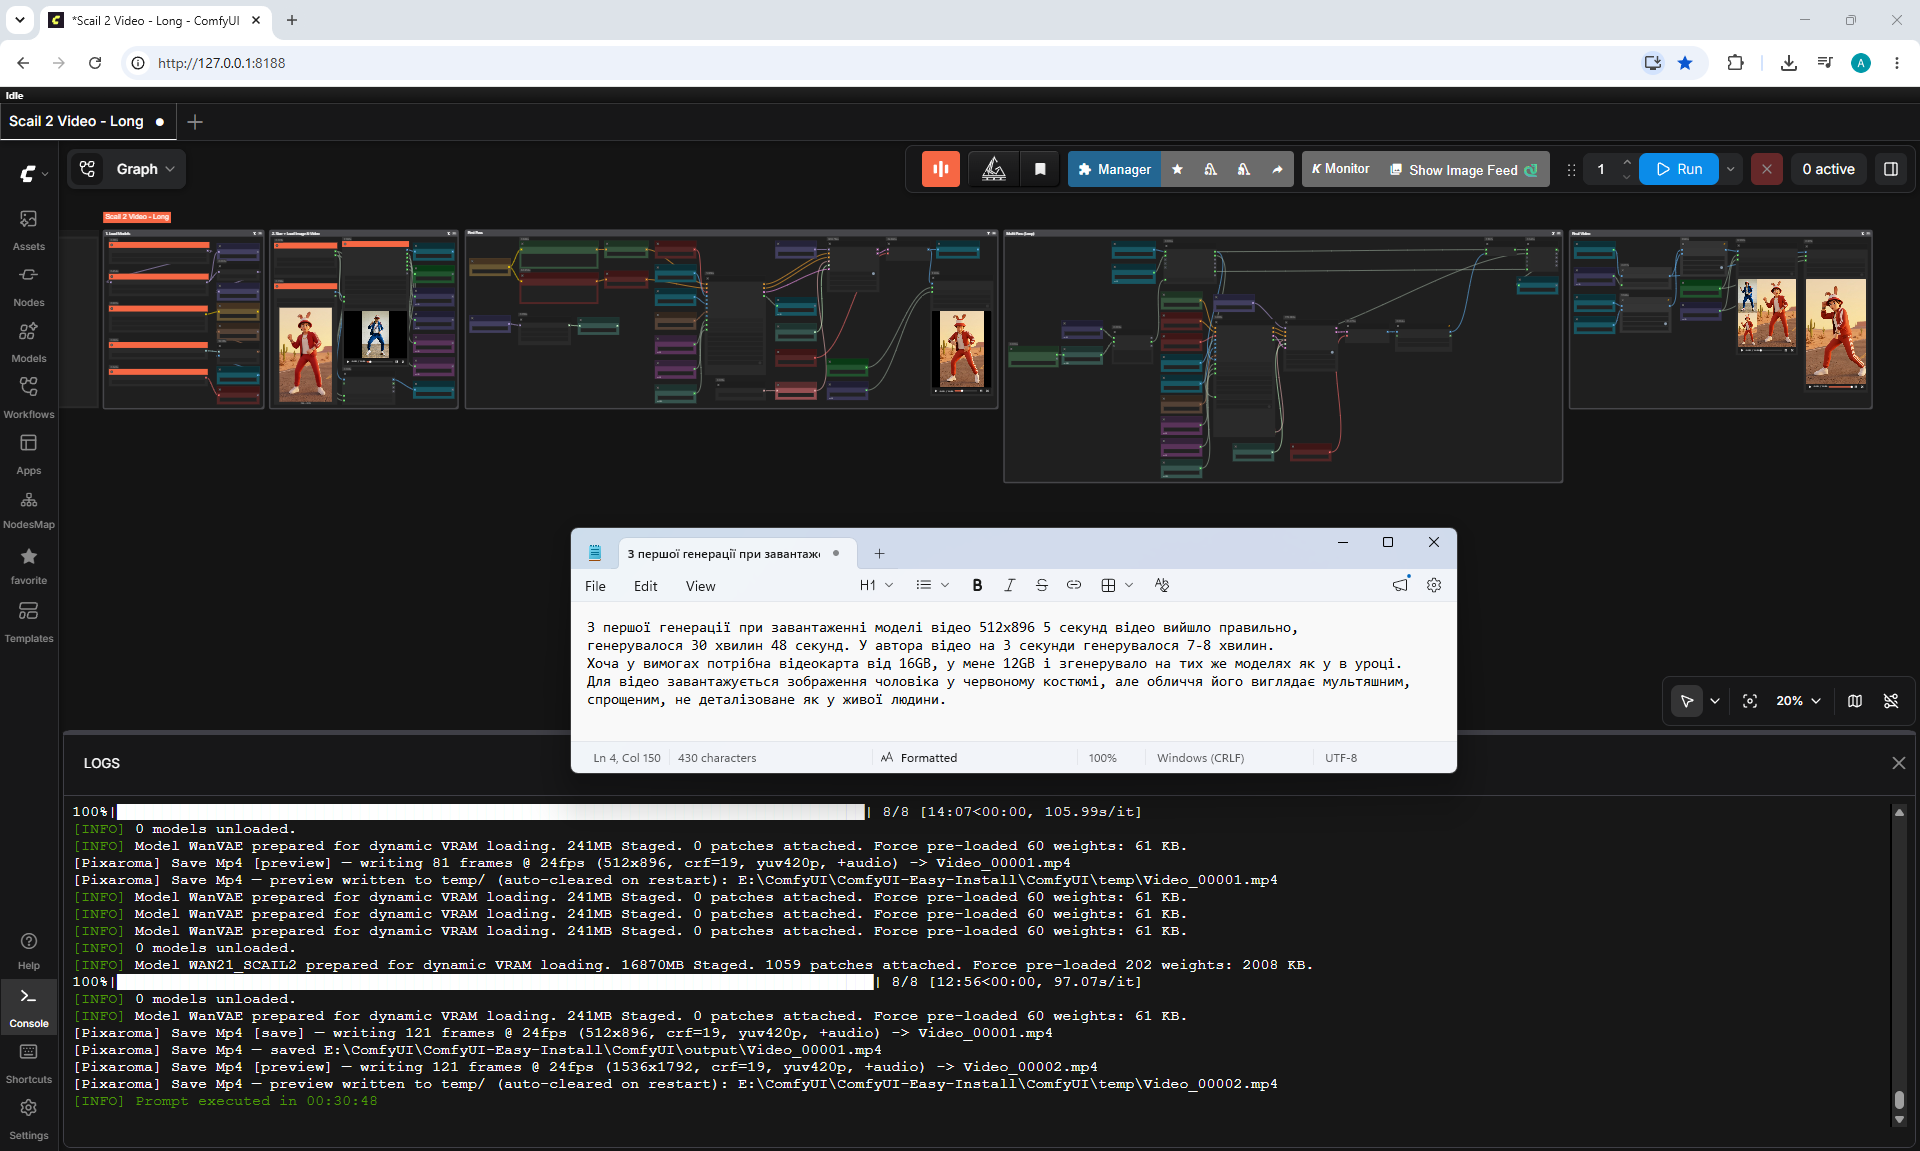Screen dimensions: 1920x1151
Task: Click the share arrow icon in Manager group
Action: 1277,169
